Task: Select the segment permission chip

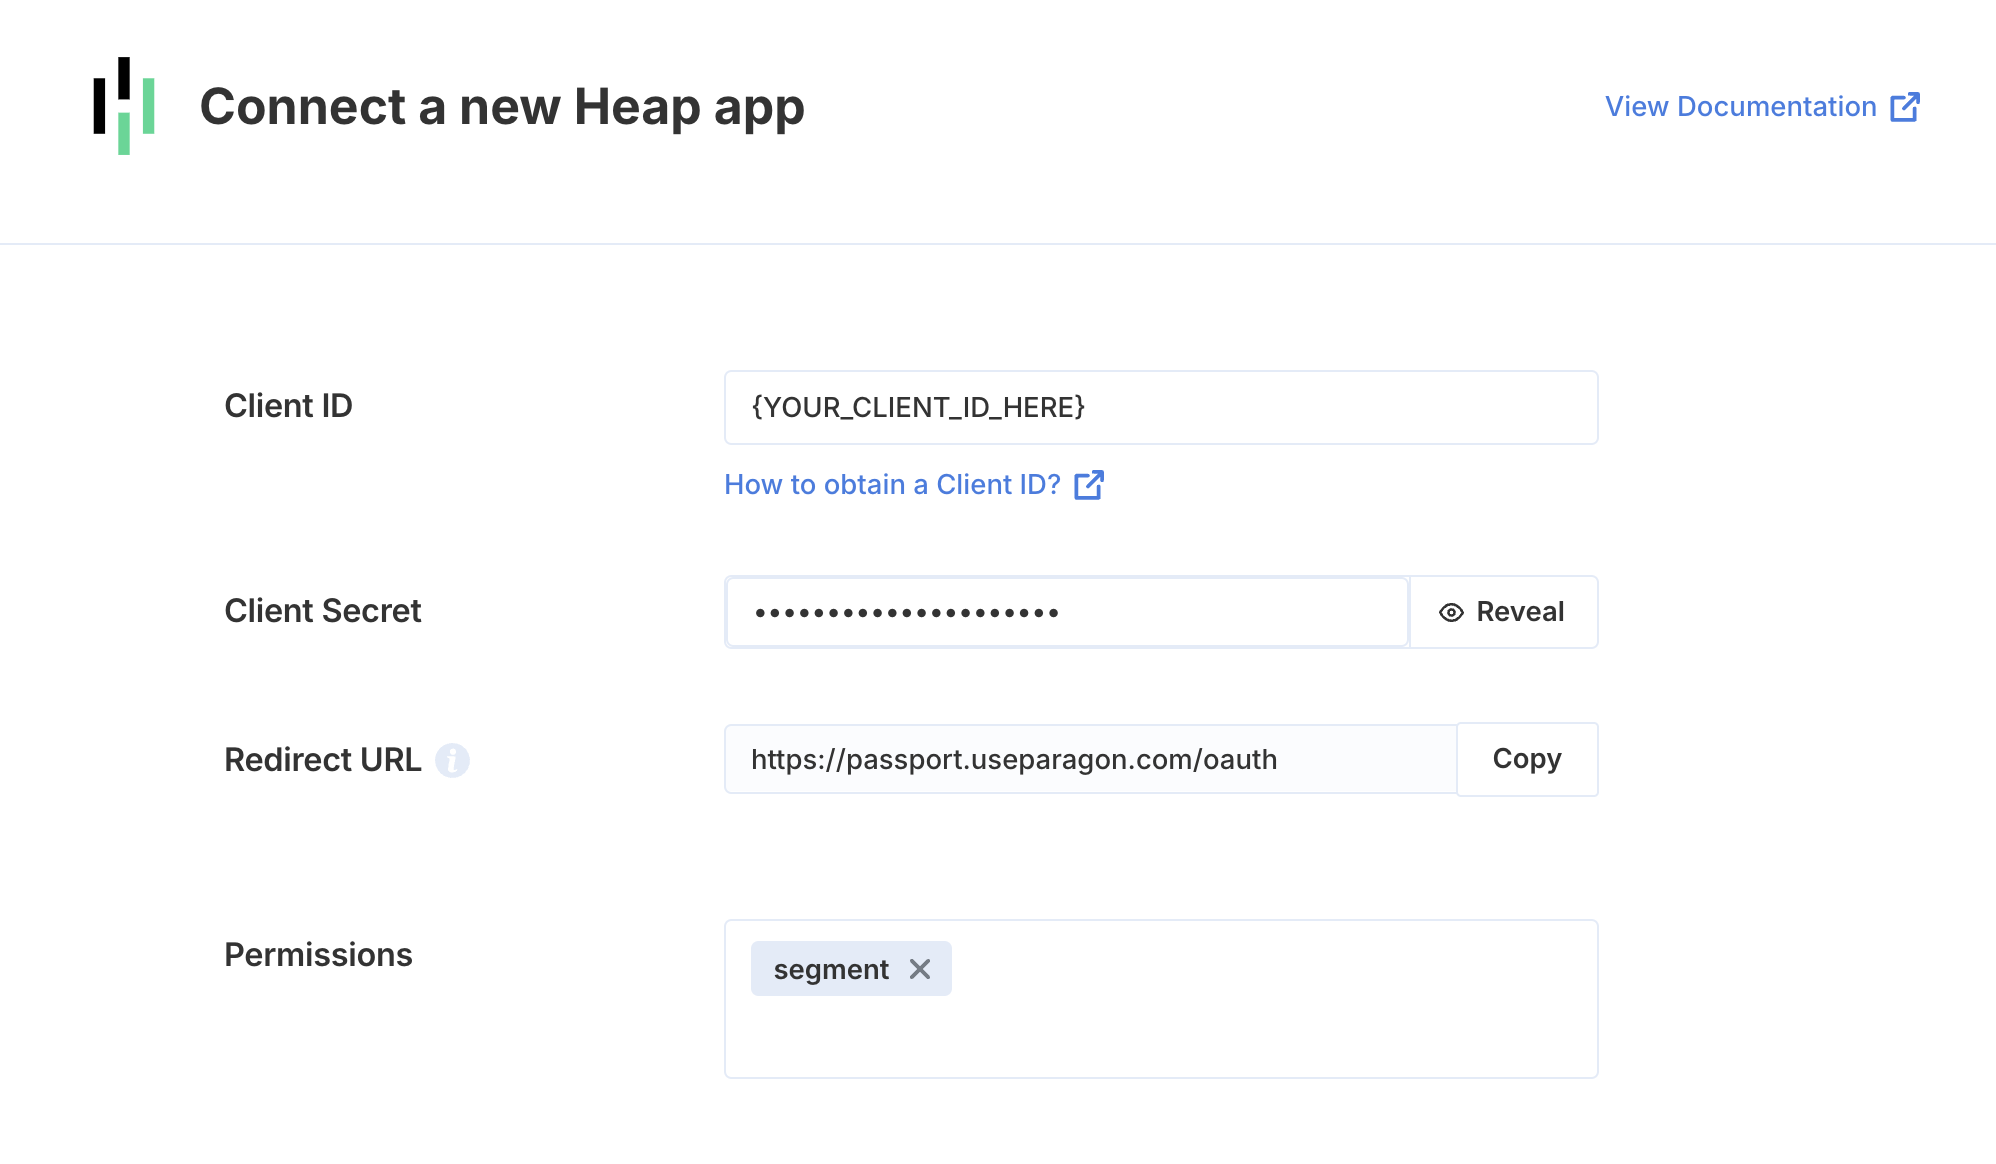Action: click(x=831, y=969)
